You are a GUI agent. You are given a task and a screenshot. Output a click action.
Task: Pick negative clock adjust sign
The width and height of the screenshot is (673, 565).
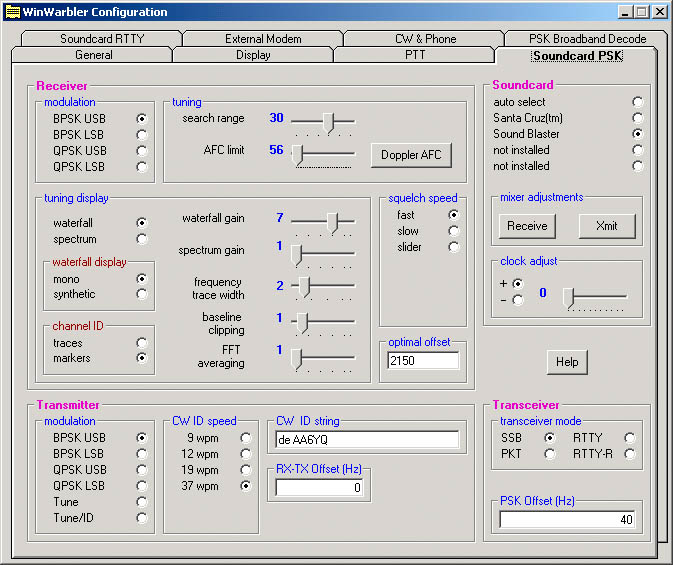pyautogui.click(x=517, y=300)
